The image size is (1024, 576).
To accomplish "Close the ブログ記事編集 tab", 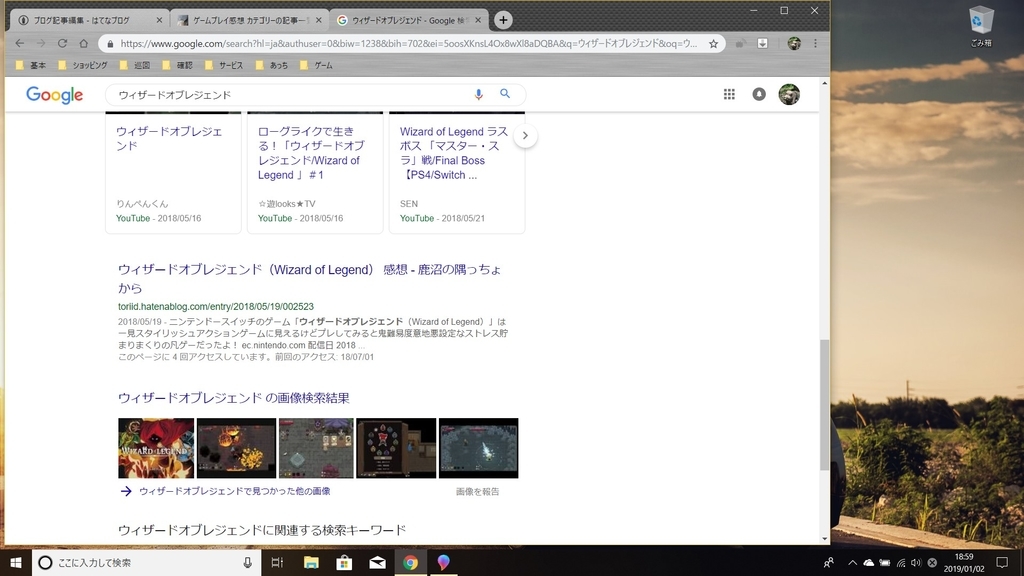I will click(x=159, y=20).
